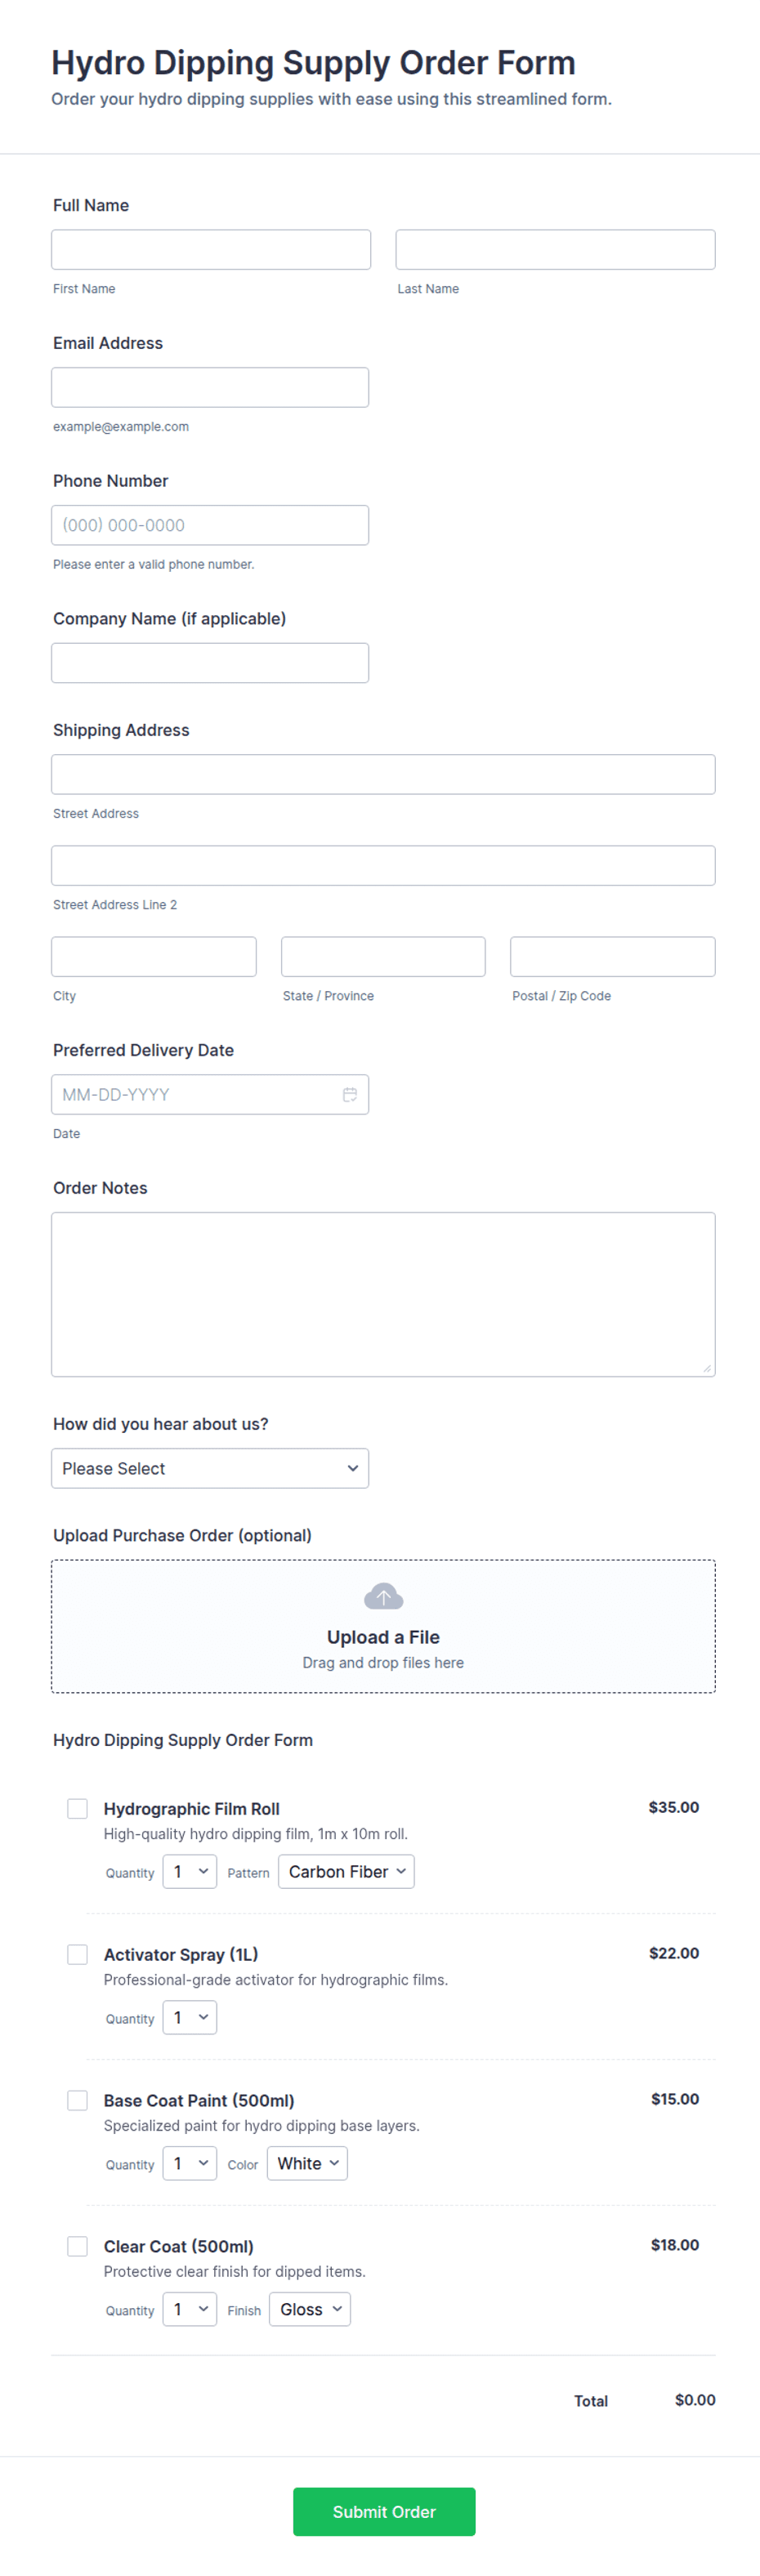The image size is (760, 2576).
Task: Check the Hydrographic Film Roll checkbox
Action: [x=77, y=1808]
